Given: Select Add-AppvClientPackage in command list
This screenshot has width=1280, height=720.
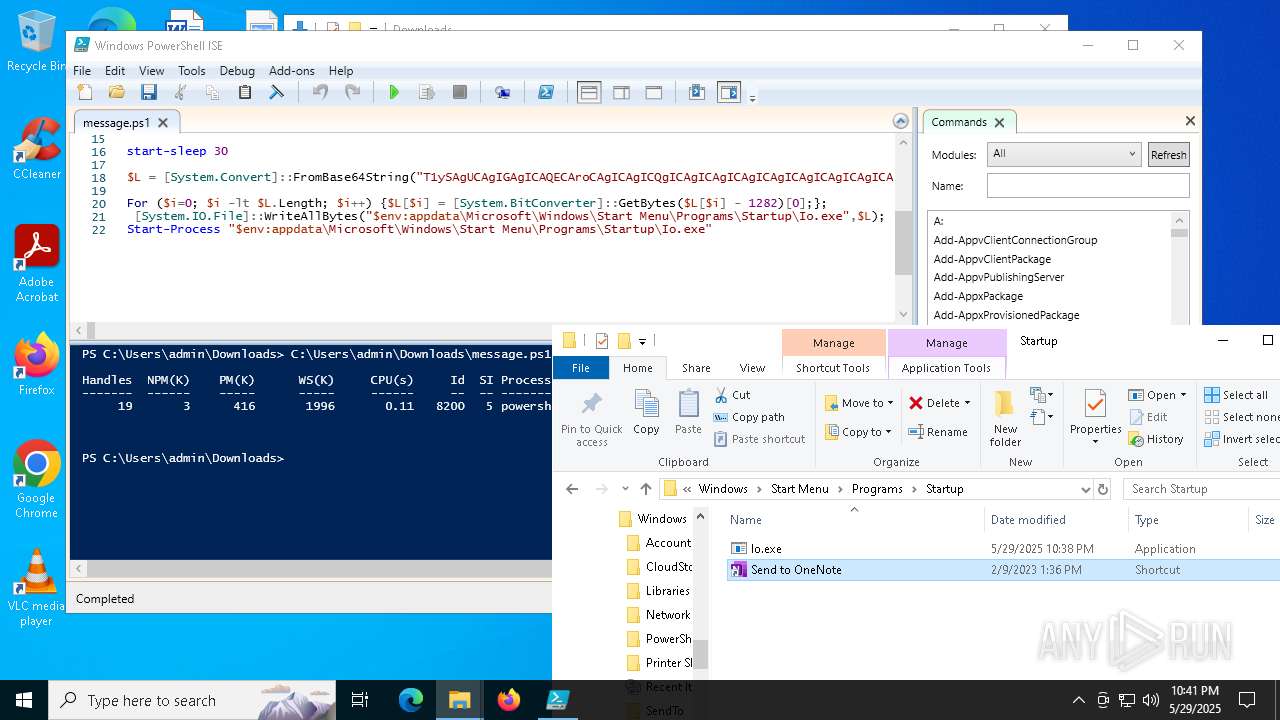Looking at the screenshot, I should (992, 259).
